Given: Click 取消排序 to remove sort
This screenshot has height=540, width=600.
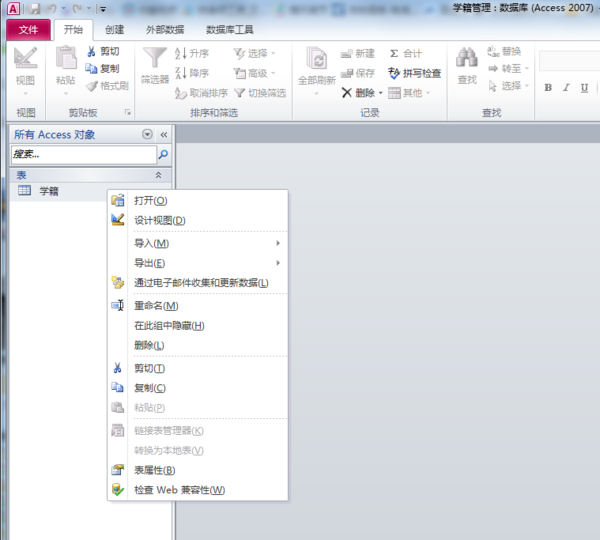Looking at the screenshot, I should [x=201, y=93].
